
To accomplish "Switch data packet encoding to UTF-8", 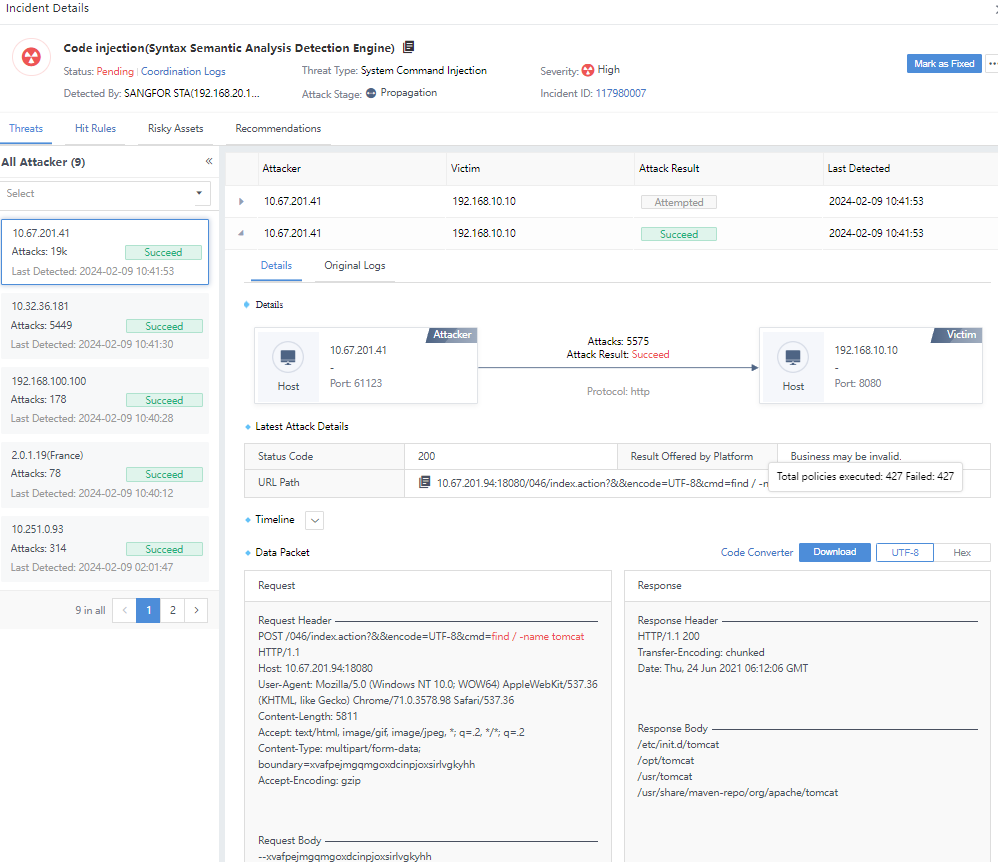I will 904,552.
